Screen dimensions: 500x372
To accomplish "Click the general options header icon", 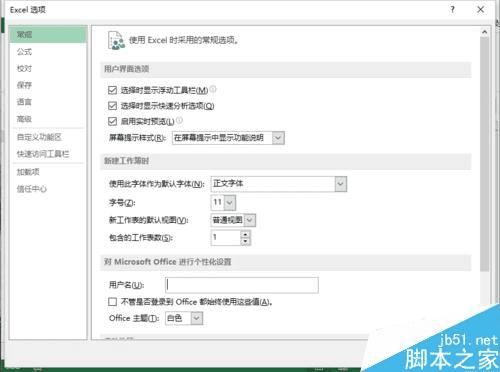I will pos(116,40).
